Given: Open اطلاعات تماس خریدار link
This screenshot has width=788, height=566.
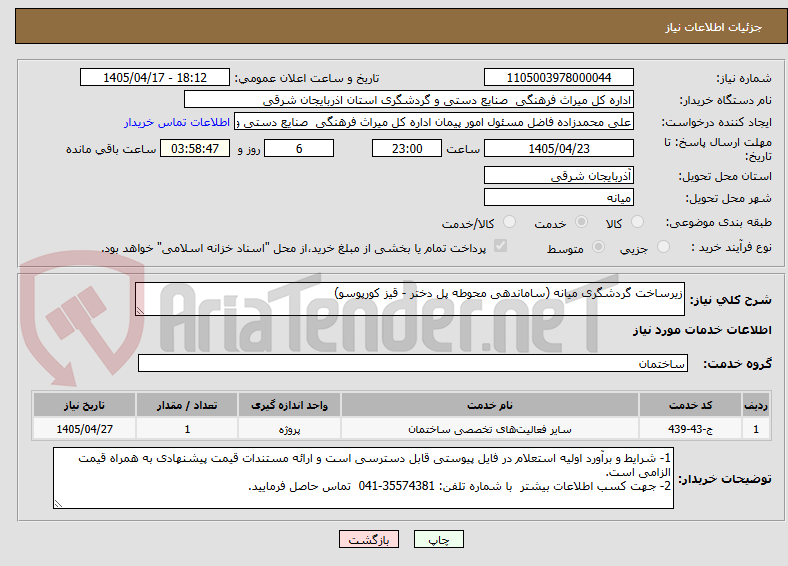Looking at the screenshot, I should pyautogui.click(x=177, y=122).
